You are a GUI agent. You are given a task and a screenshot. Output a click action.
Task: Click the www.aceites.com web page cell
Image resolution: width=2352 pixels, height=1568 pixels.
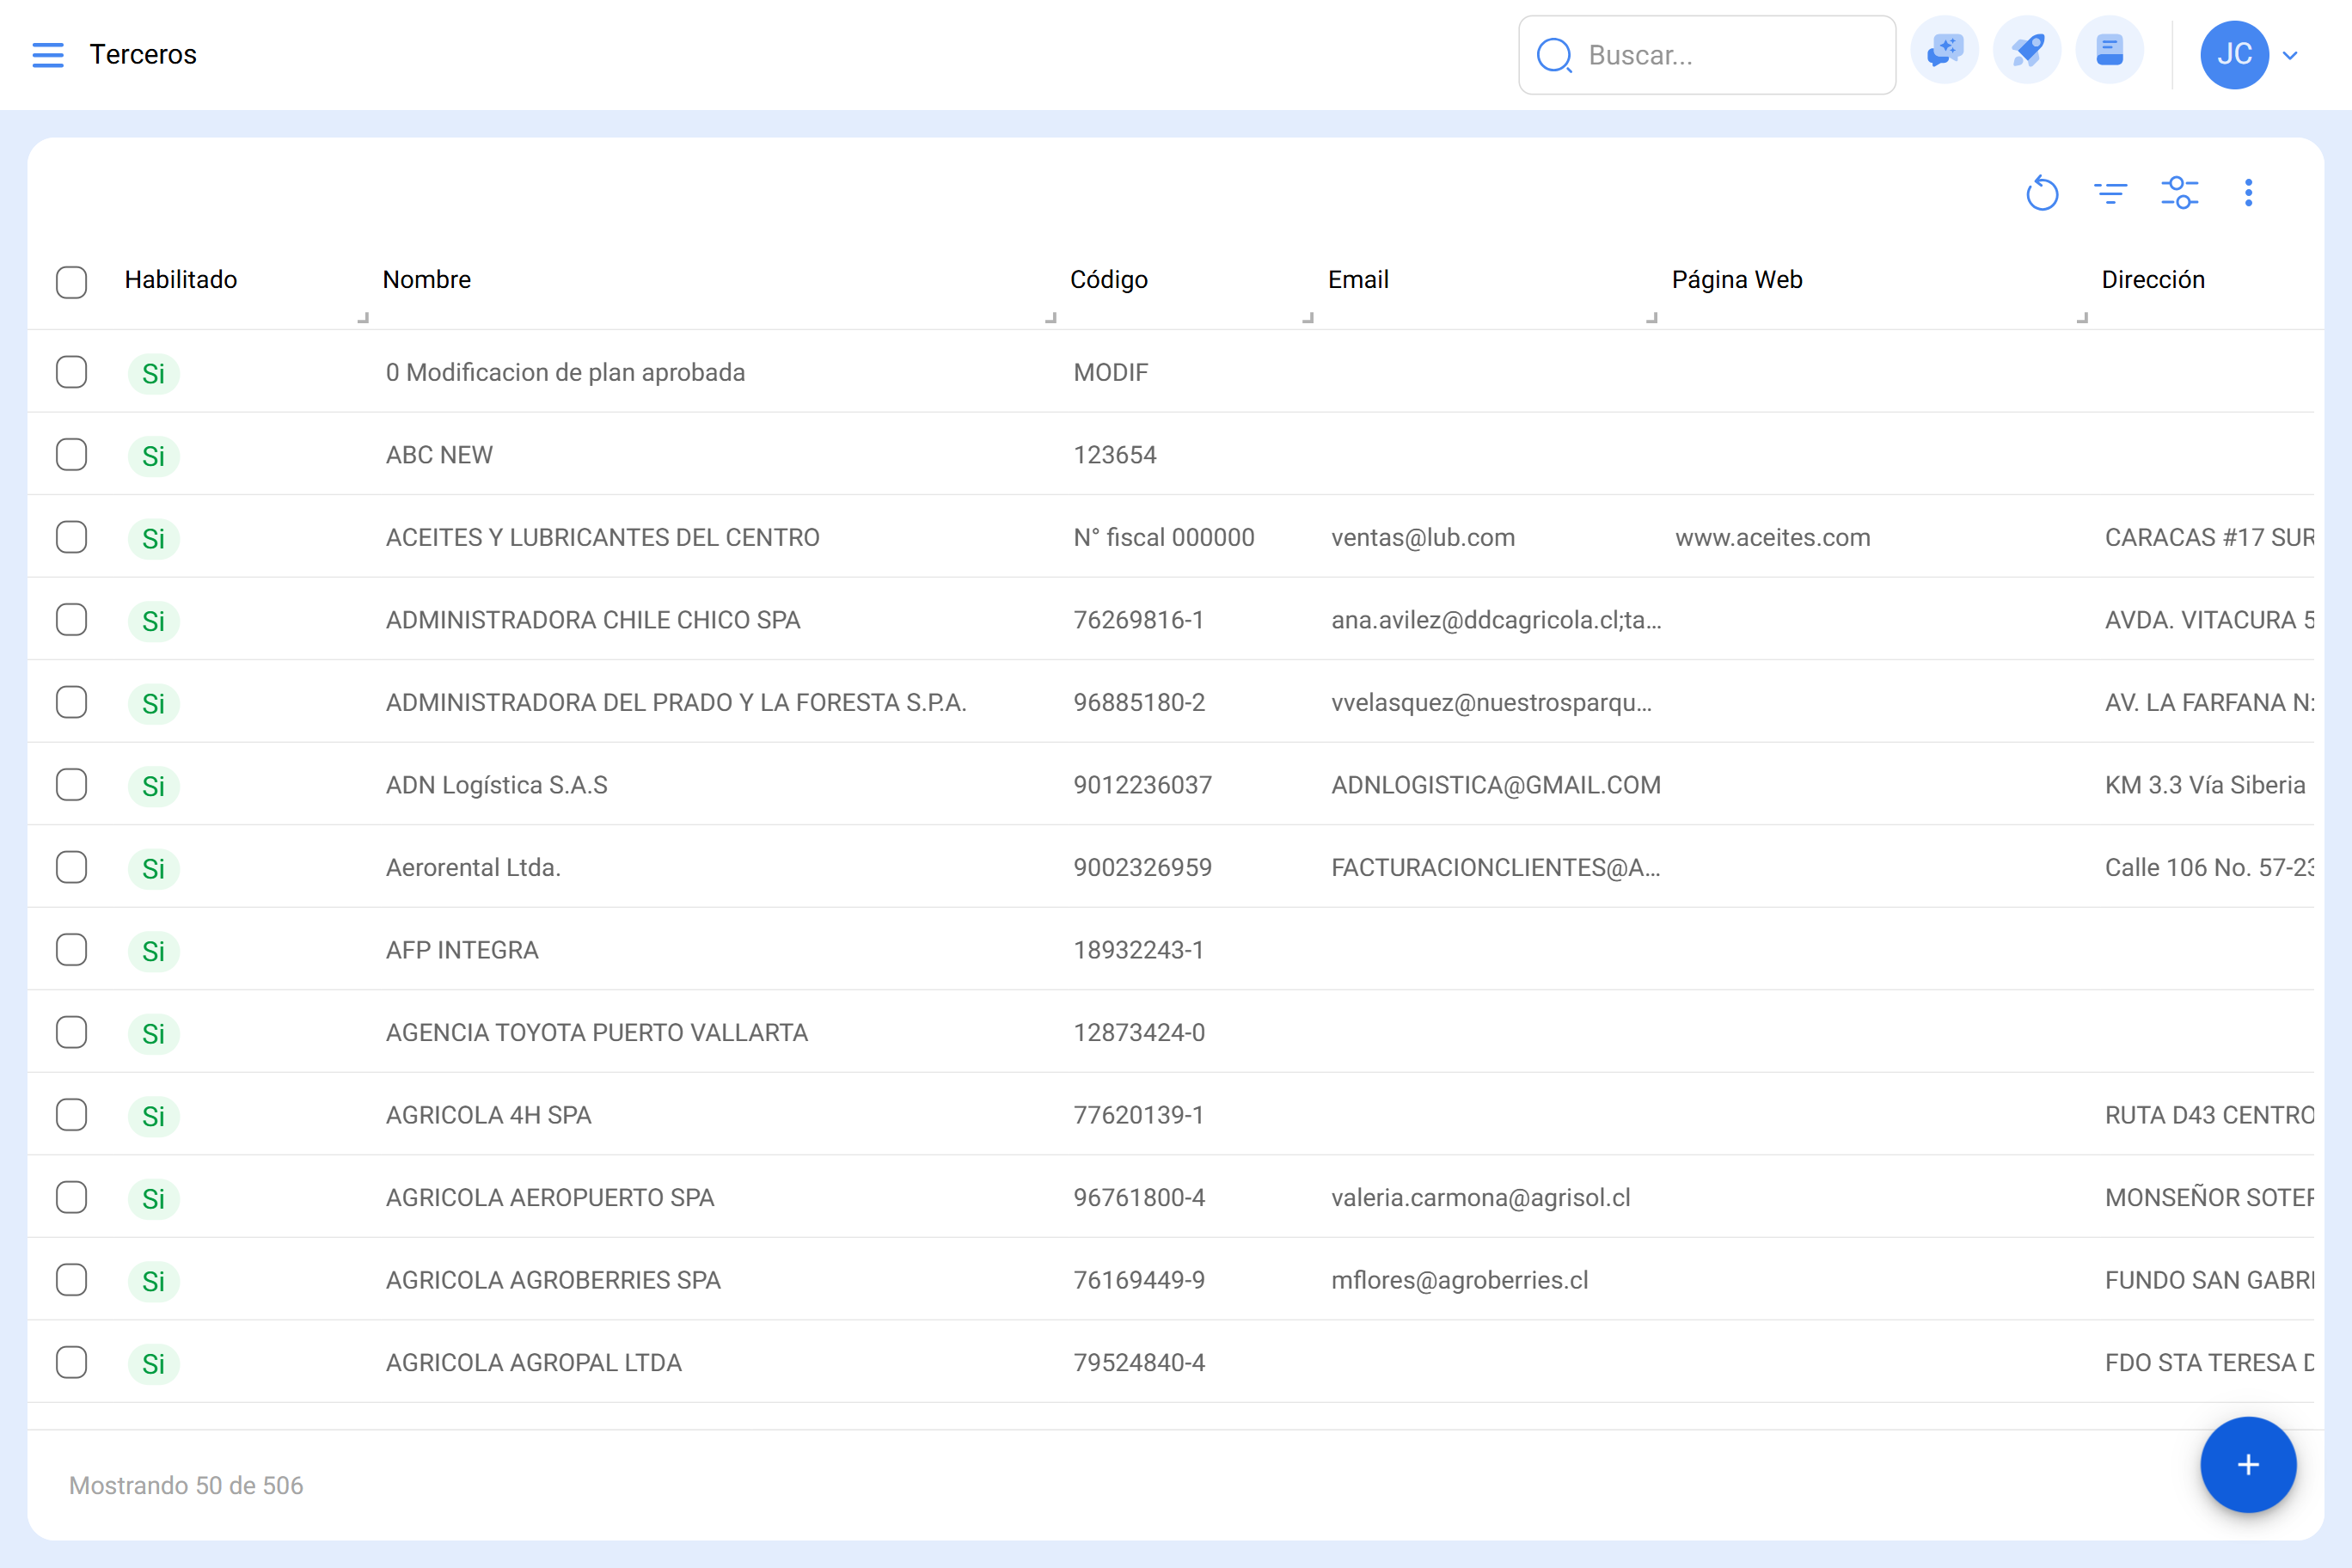(1773, 538)
